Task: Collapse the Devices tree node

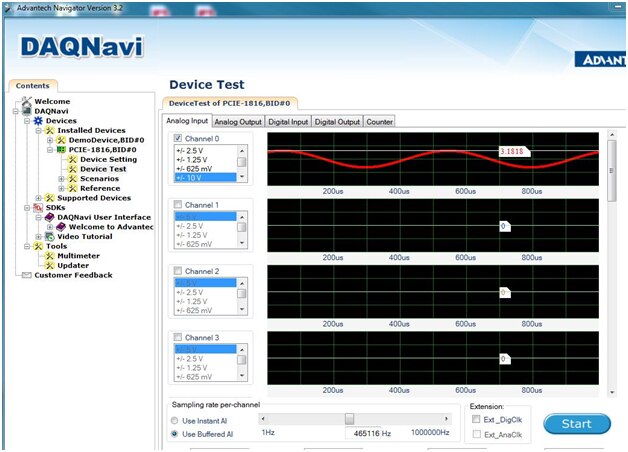Action: tap(27, 121)
